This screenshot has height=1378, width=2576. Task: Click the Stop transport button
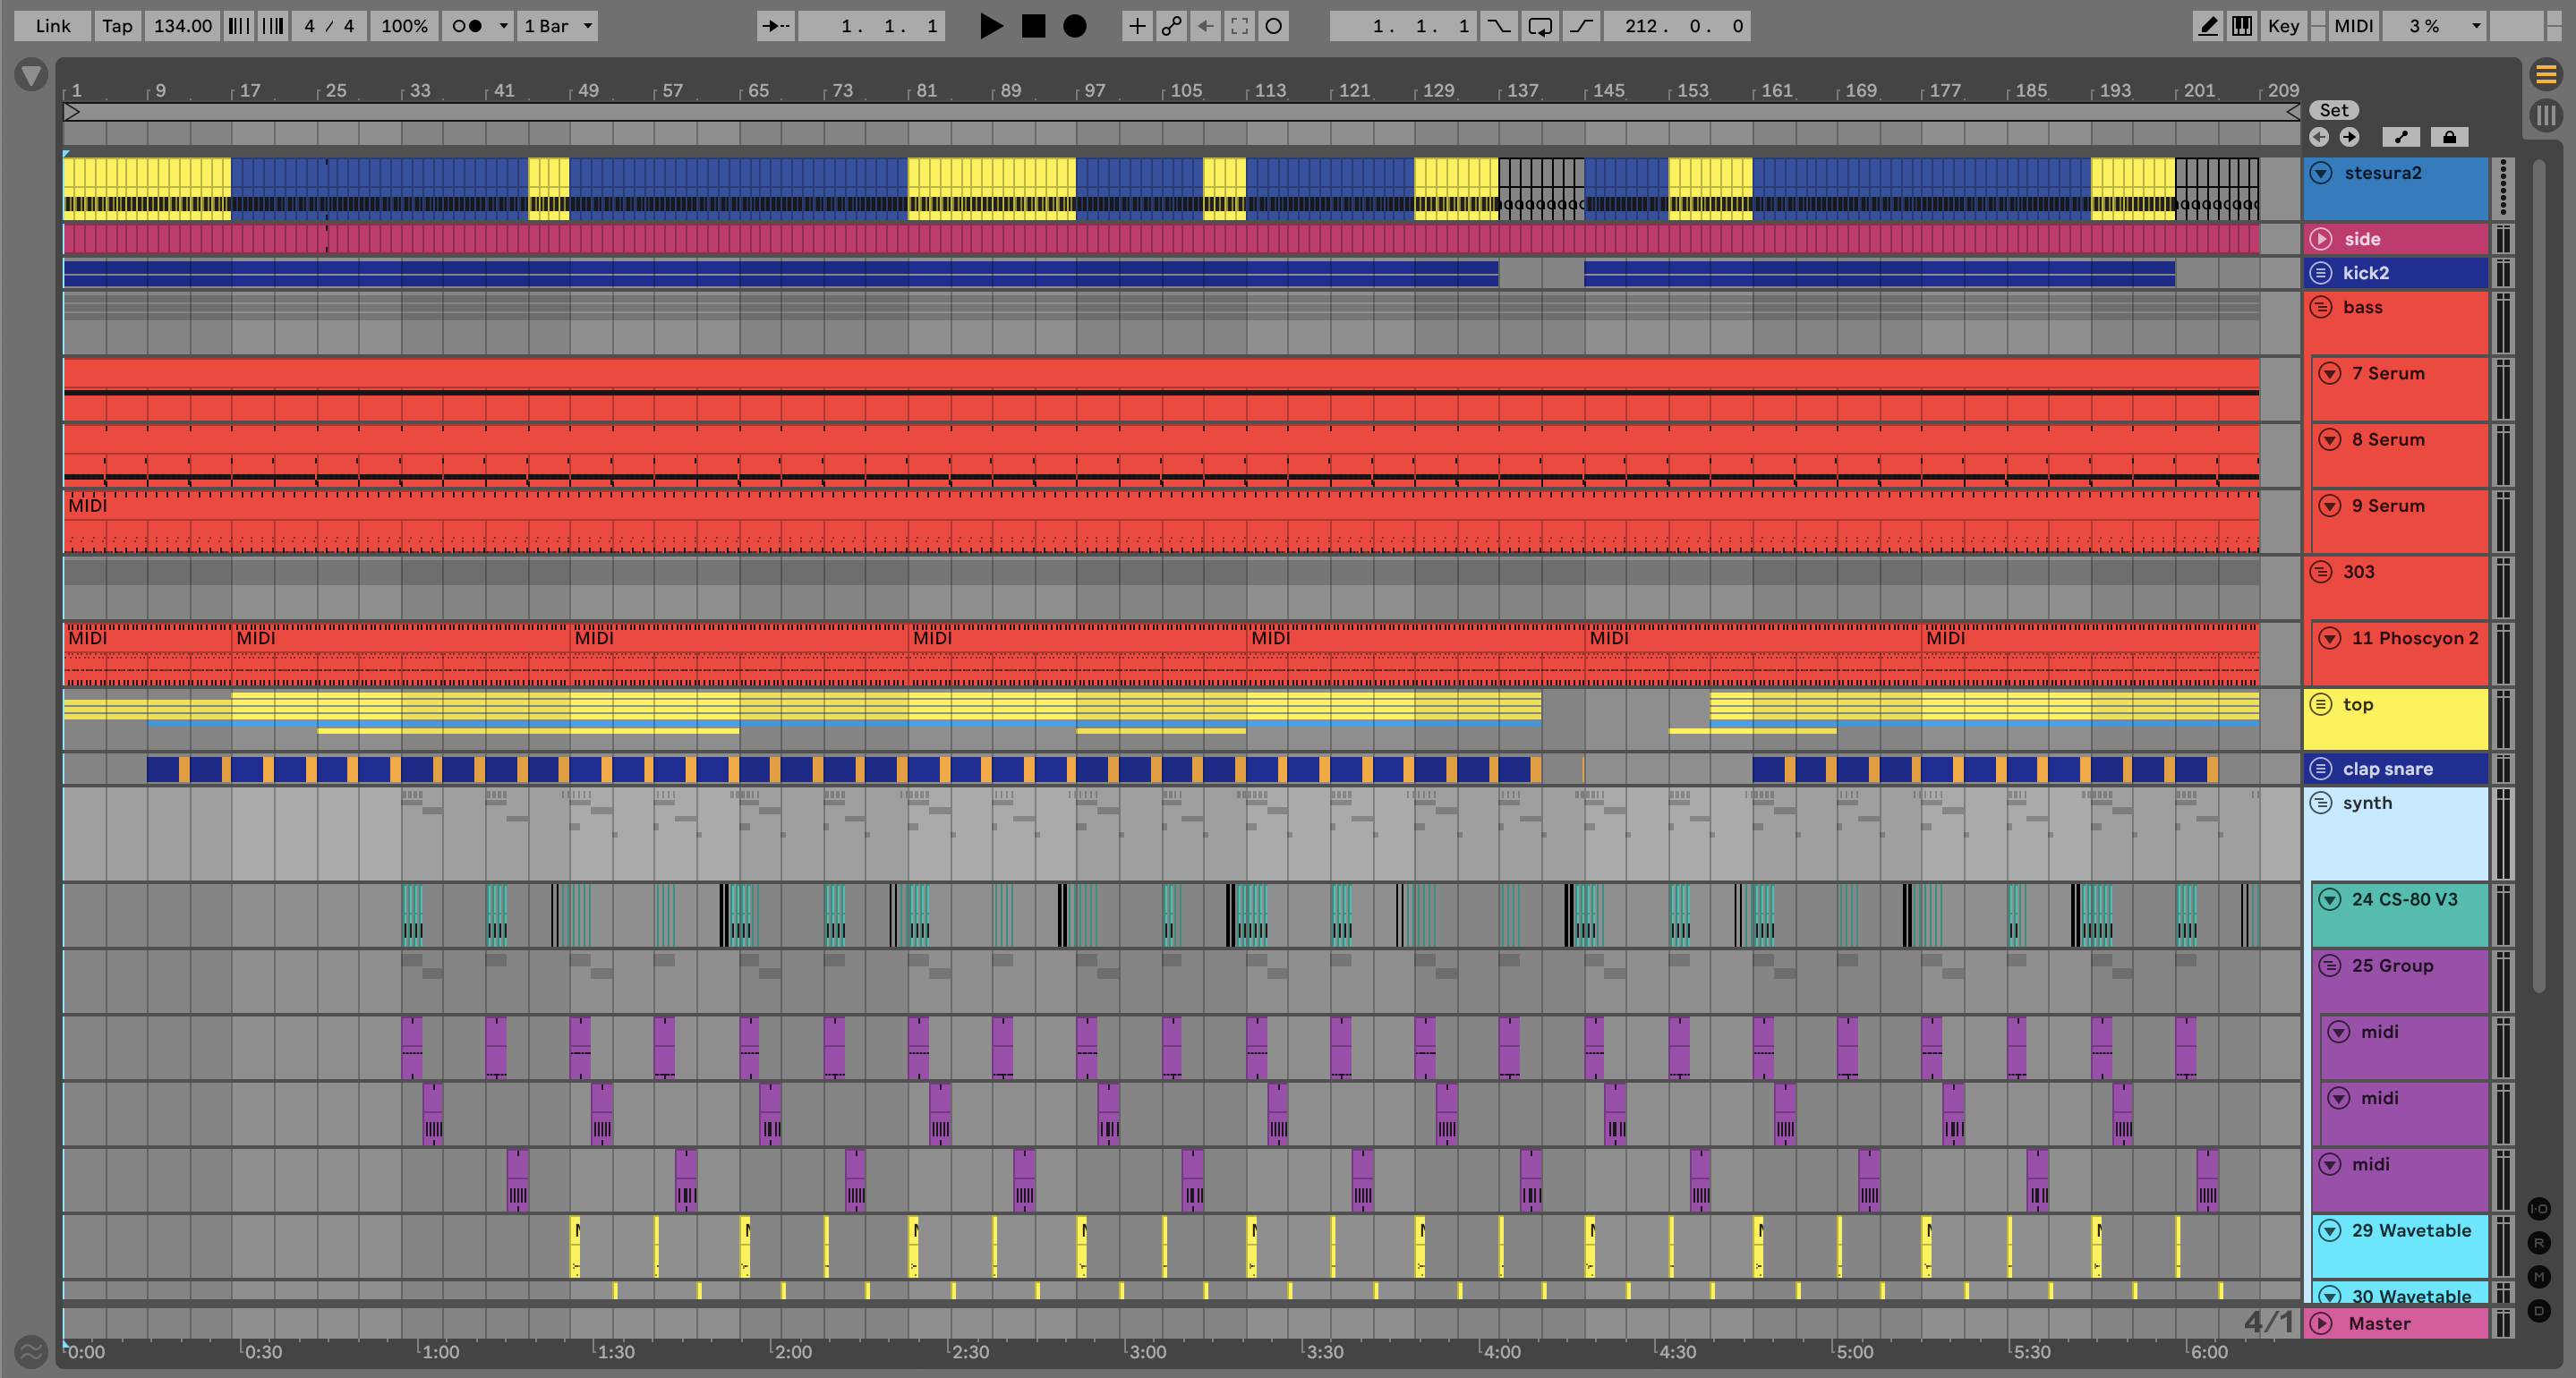click(x=1033, y=26)
